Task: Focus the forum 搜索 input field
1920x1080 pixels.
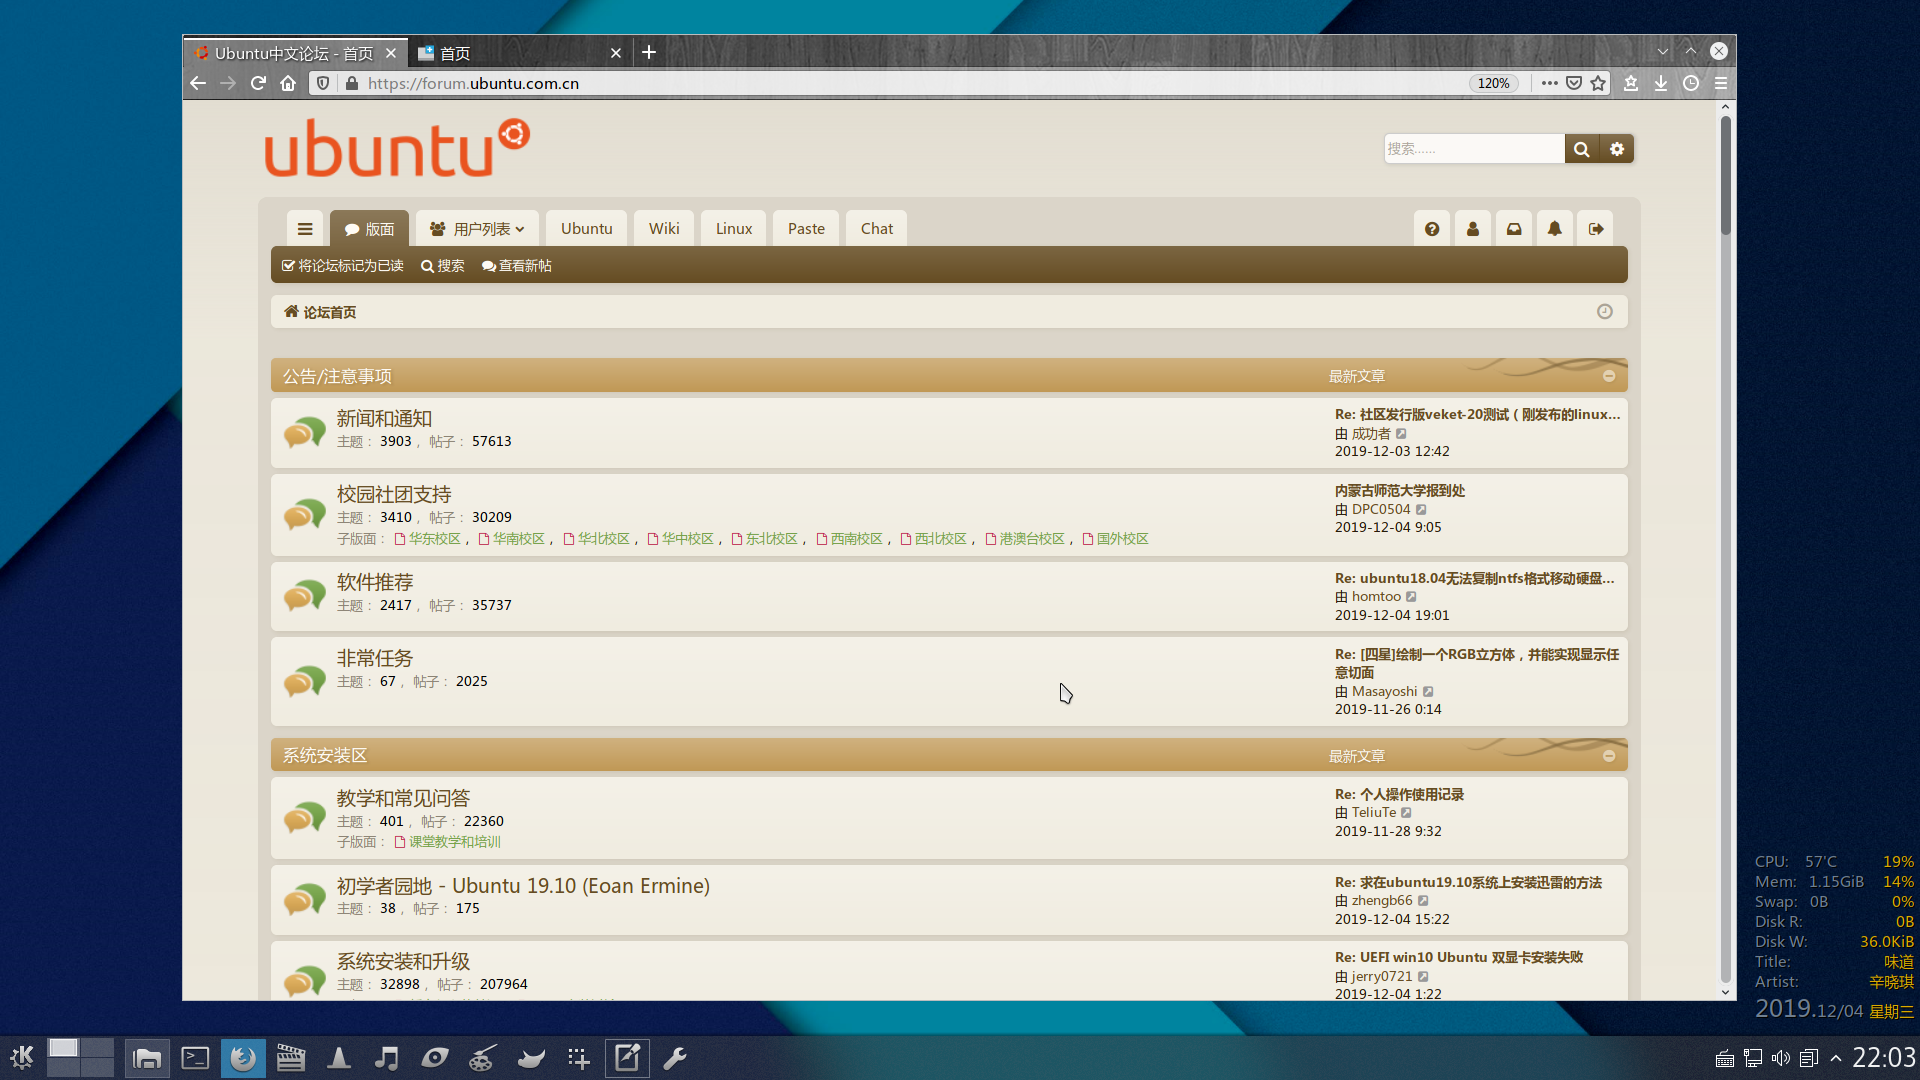Action: (x=1474, y=149)
